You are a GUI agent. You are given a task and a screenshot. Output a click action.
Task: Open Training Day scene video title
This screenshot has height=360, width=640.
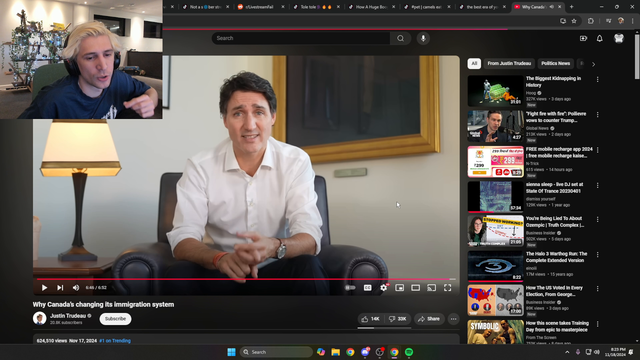(x=557, y=326)
